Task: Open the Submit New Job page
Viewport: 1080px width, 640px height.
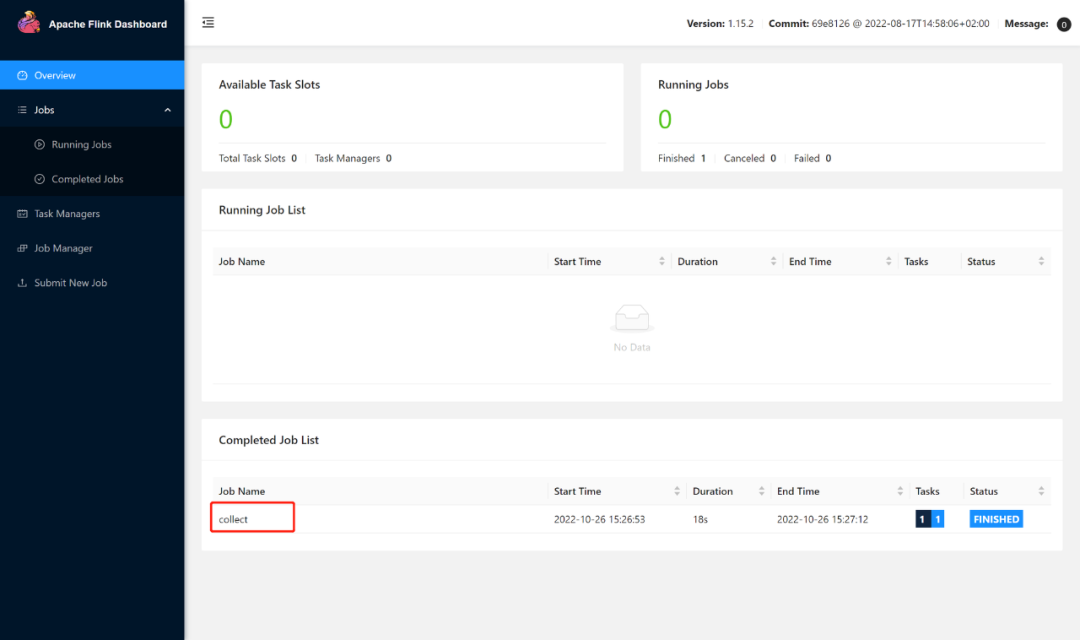Action: coord(92,282)
